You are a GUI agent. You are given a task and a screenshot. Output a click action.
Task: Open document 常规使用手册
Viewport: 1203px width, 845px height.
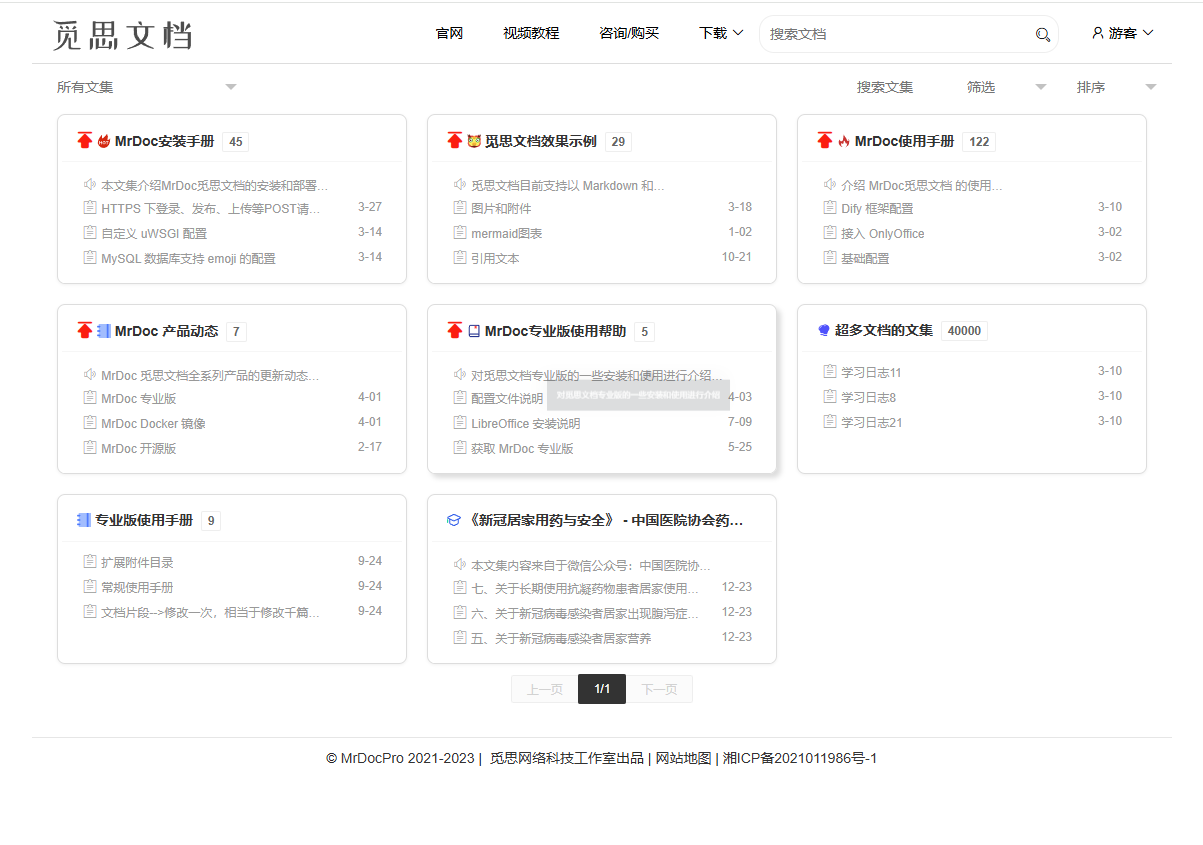tap(137, 587)
